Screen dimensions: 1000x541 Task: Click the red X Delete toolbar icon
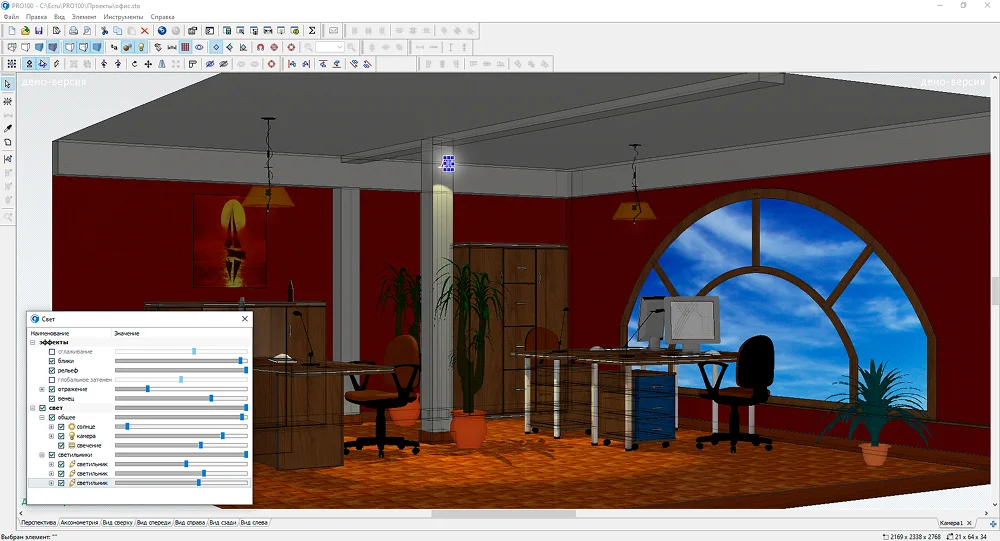[145, 31]
